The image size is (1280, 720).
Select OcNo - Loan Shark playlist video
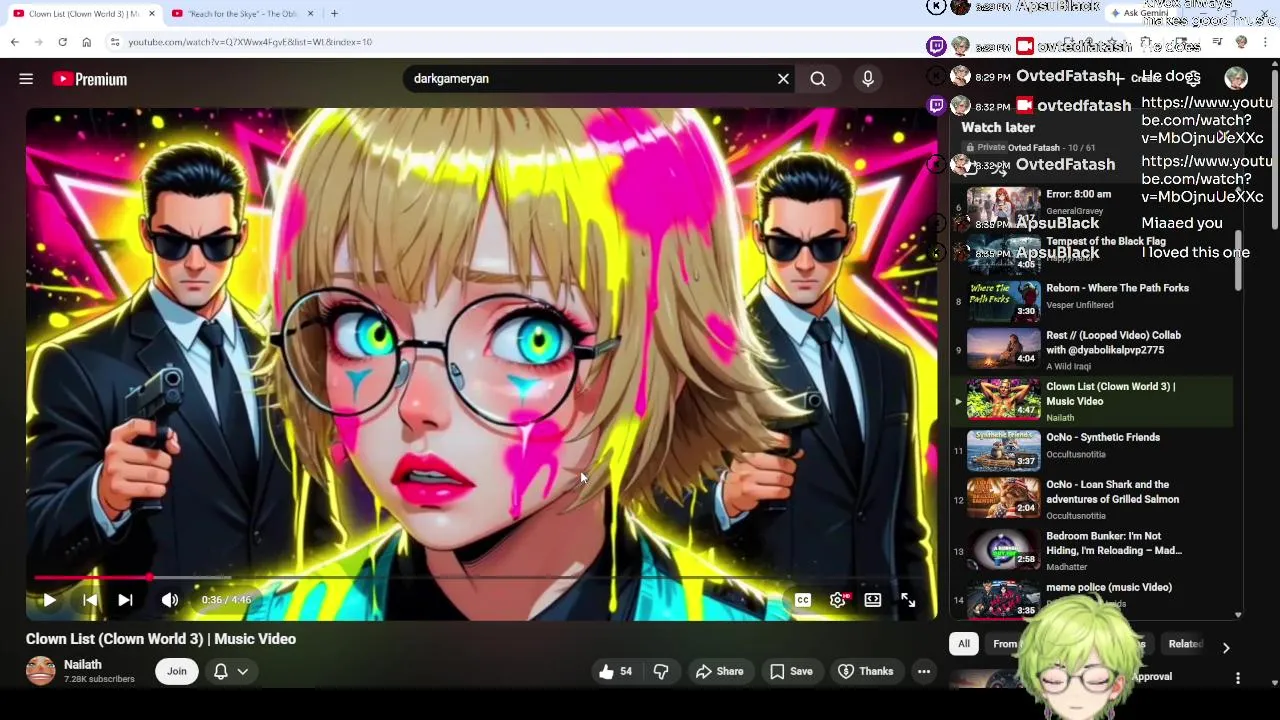(1091, 499)
